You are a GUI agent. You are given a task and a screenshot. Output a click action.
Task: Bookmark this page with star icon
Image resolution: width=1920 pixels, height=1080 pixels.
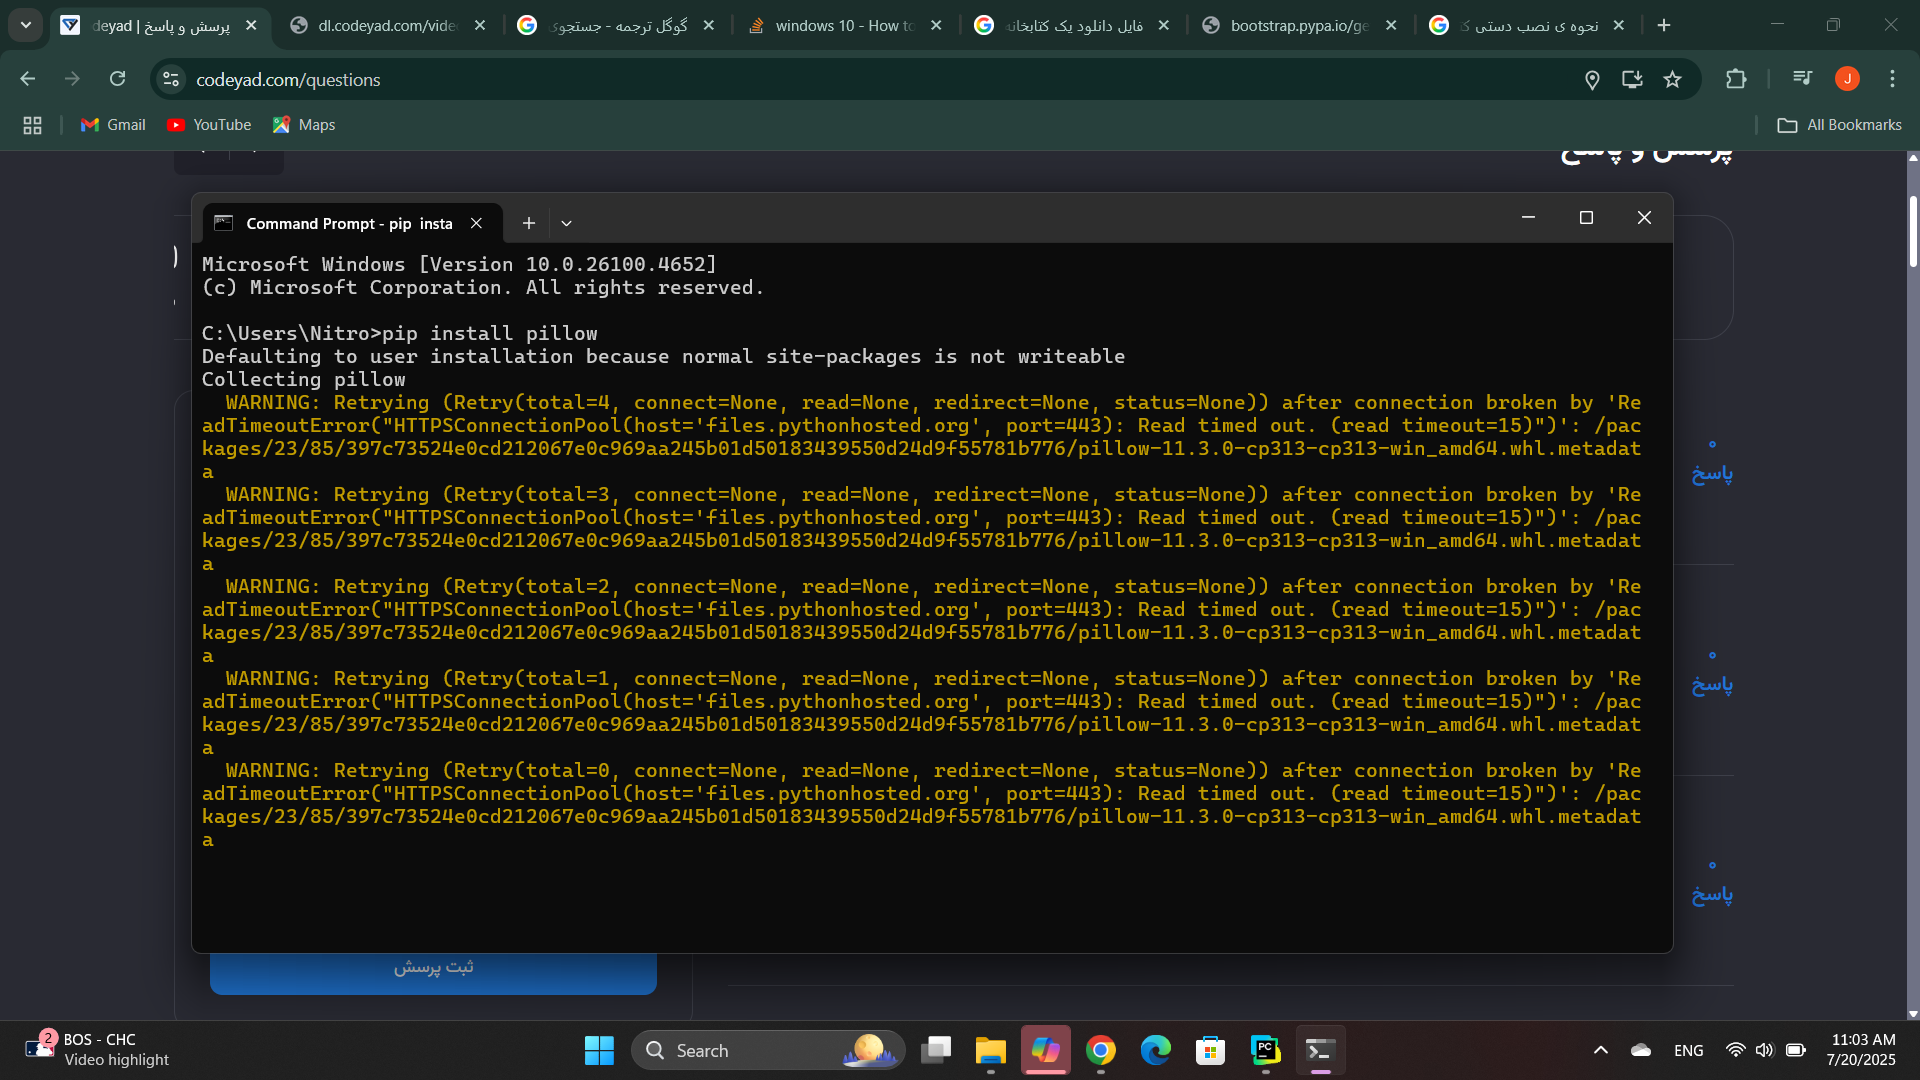(x=1672, y=79)
